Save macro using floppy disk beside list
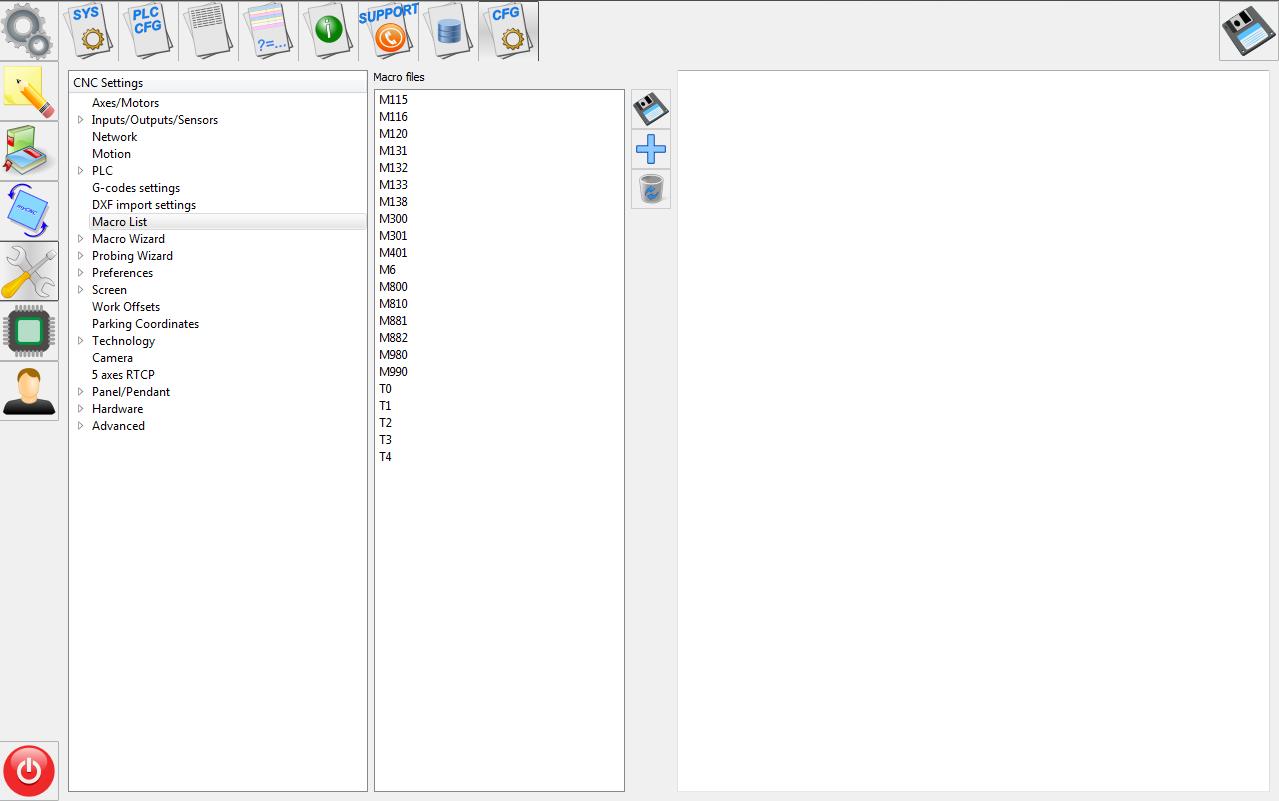Screen dimensions: 1279x801 (x=651, y=109)
